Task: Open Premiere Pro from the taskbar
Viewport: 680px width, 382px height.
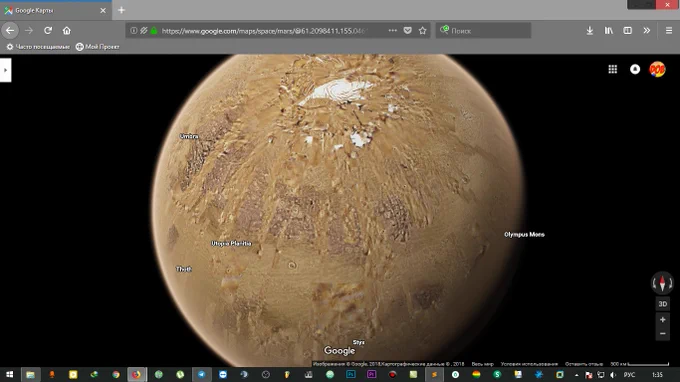Action: coord(372,375)
